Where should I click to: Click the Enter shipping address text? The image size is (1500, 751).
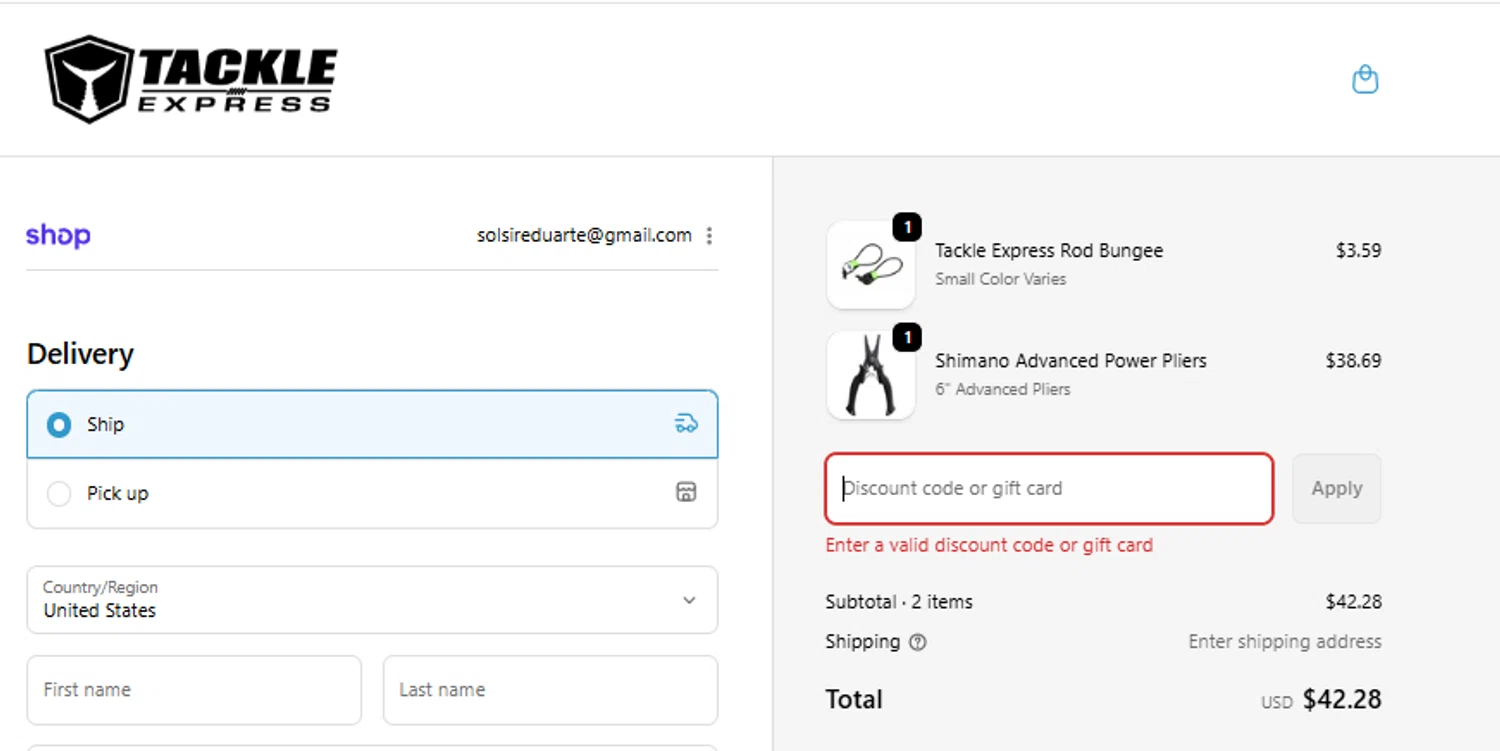point(1285,642)
